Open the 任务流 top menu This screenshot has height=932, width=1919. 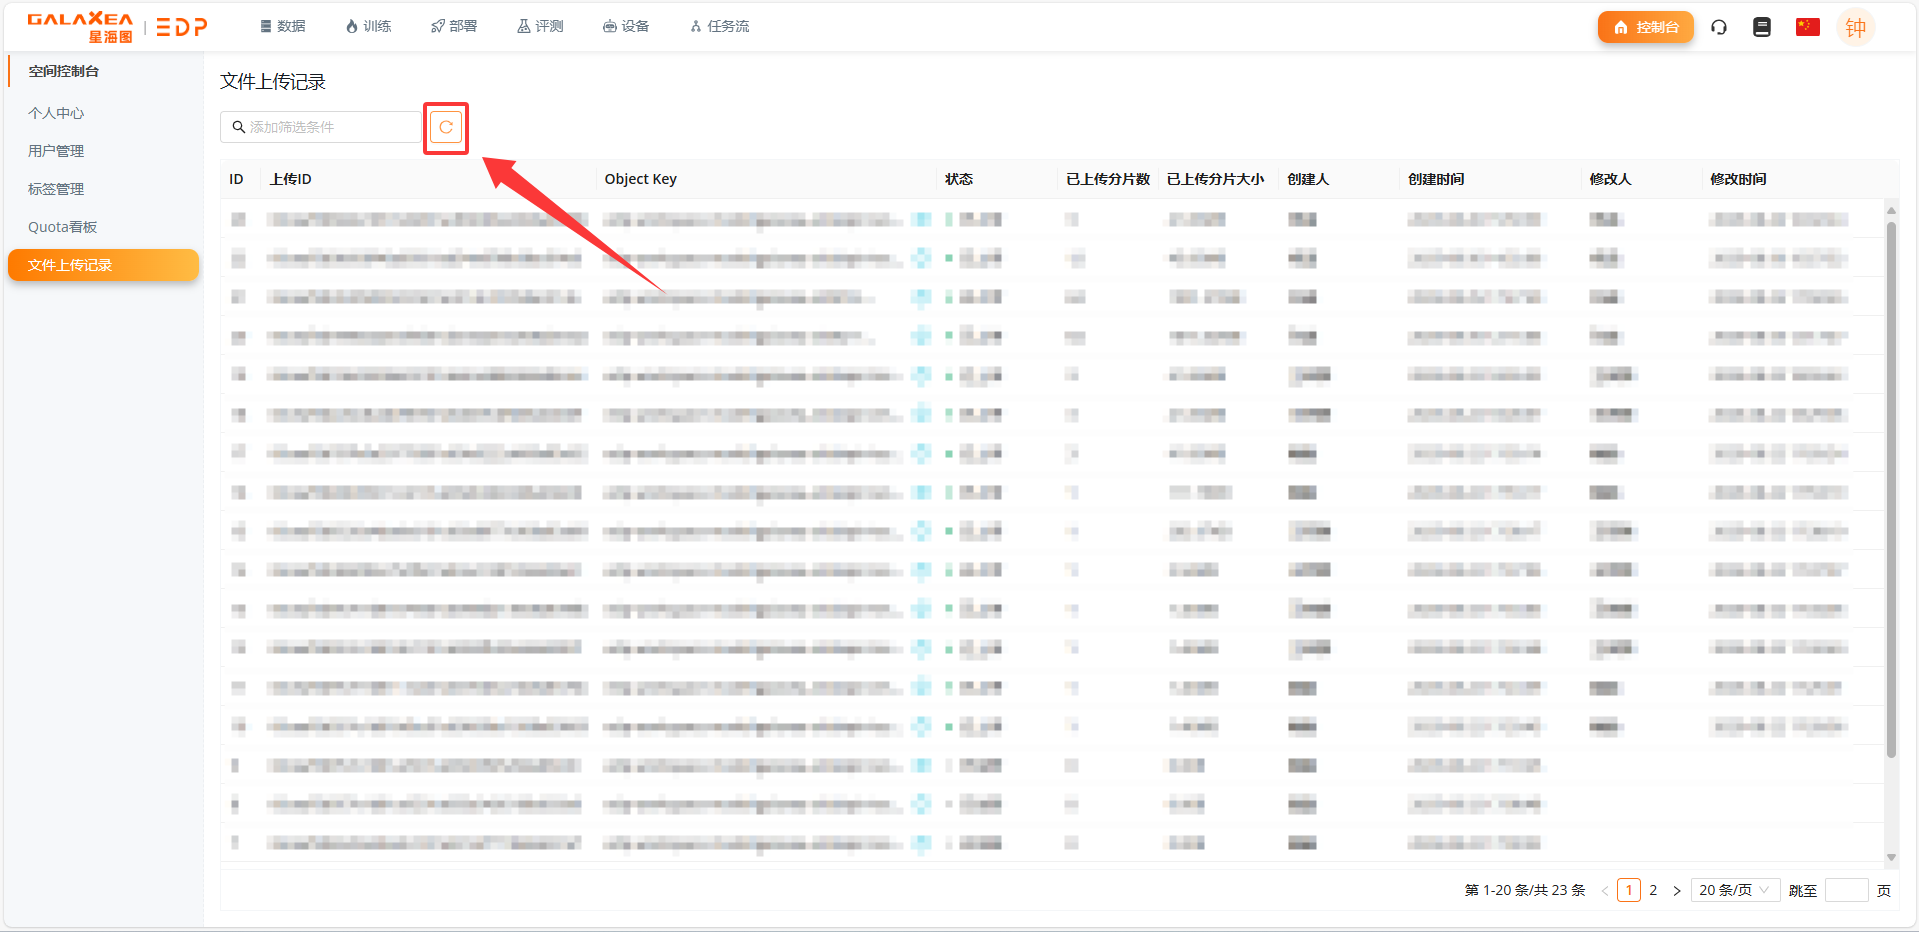(719, 26)
